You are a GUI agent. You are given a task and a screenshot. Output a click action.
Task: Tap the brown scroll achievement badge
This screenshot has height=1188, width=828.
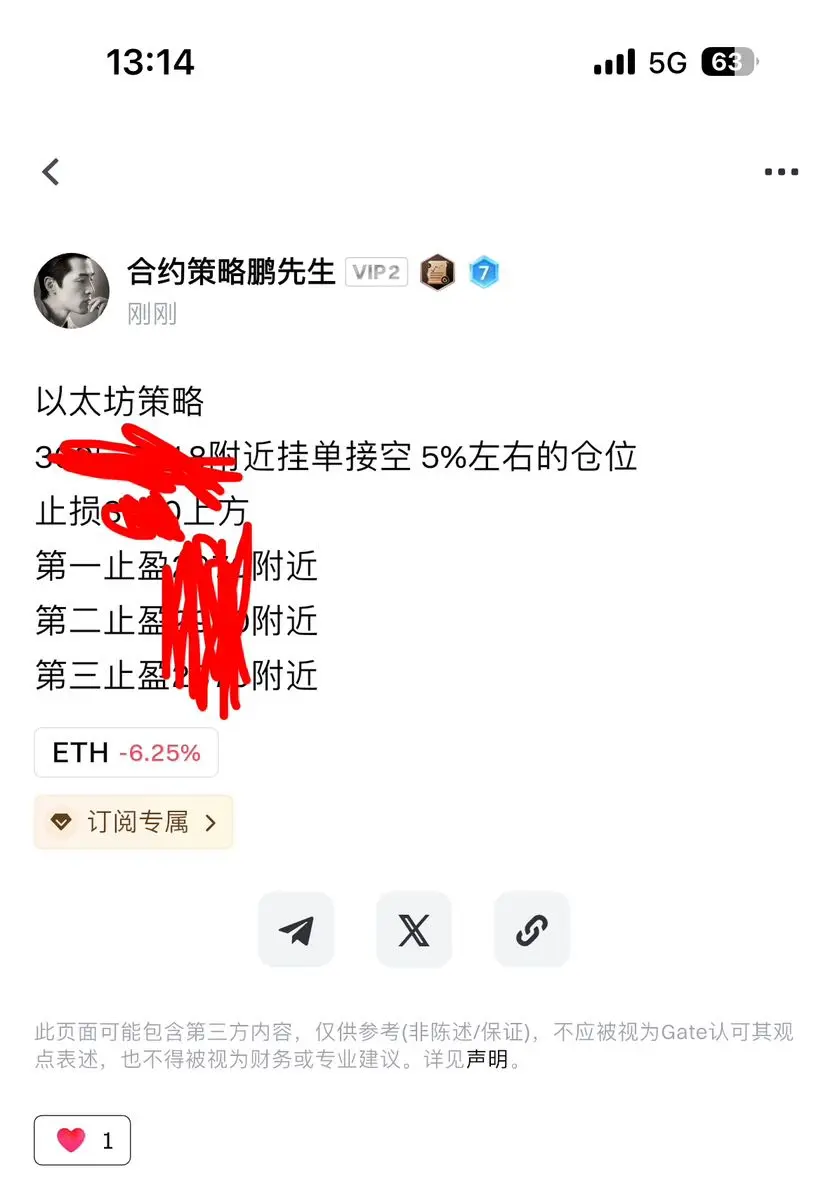click(438, 272)
